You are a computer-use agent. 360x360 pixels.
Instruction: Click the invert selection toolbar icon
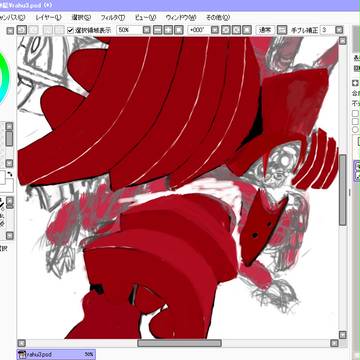(x=59, y=30)
